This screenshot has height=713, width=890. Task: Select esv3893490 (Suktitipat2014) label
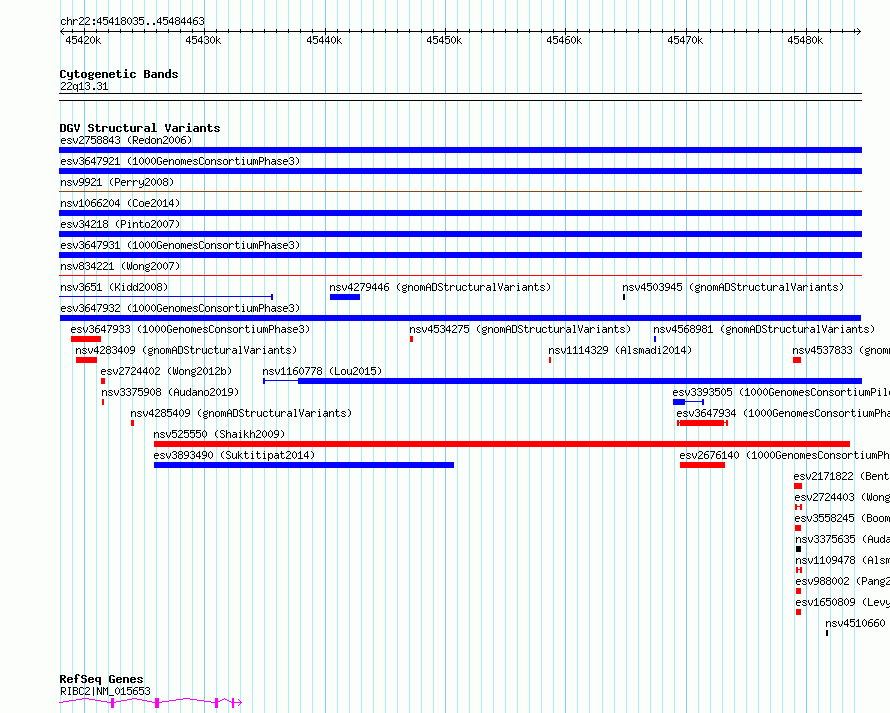pos(234,455)
